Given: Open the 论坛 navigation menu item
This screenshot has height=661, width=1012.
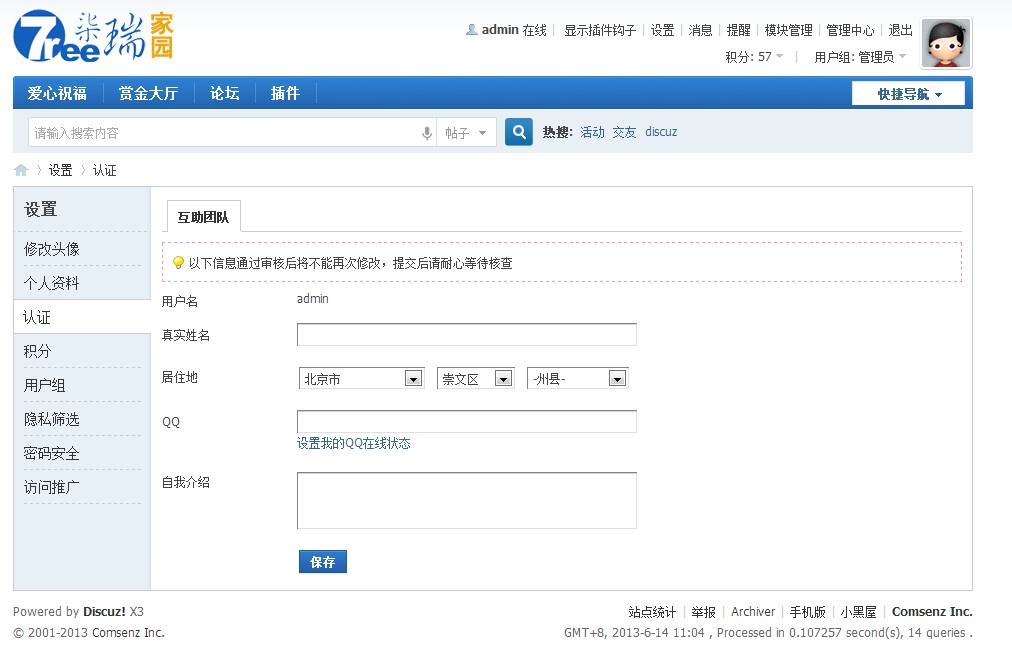Looking at the screenshot, I should 224,93.
